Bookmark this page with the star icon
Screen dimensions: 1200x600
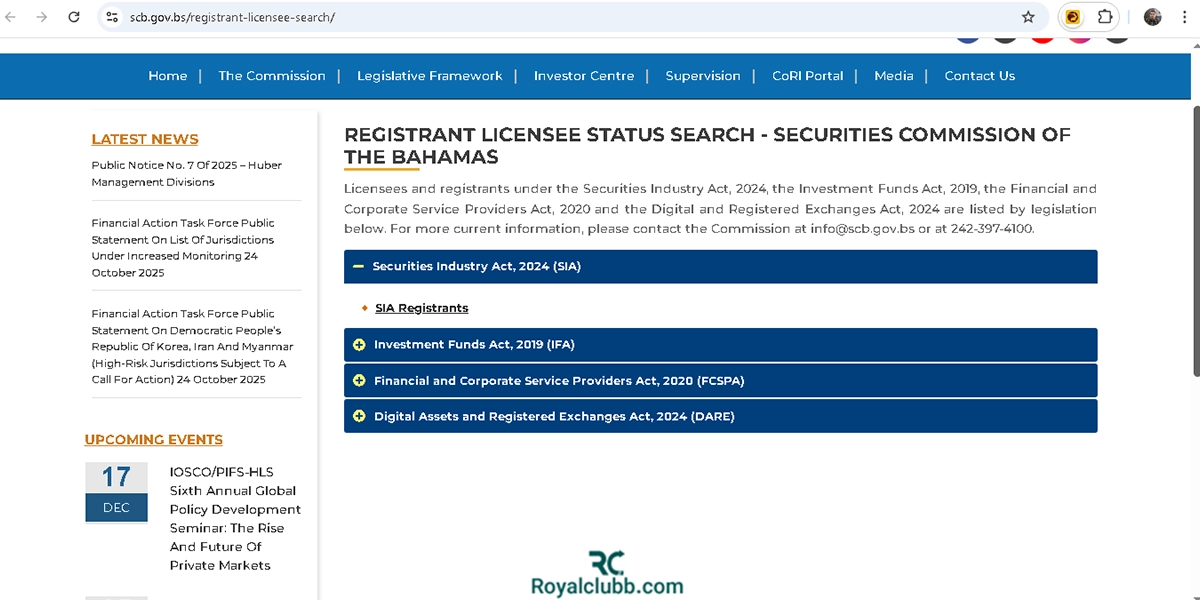[1028, 17]
